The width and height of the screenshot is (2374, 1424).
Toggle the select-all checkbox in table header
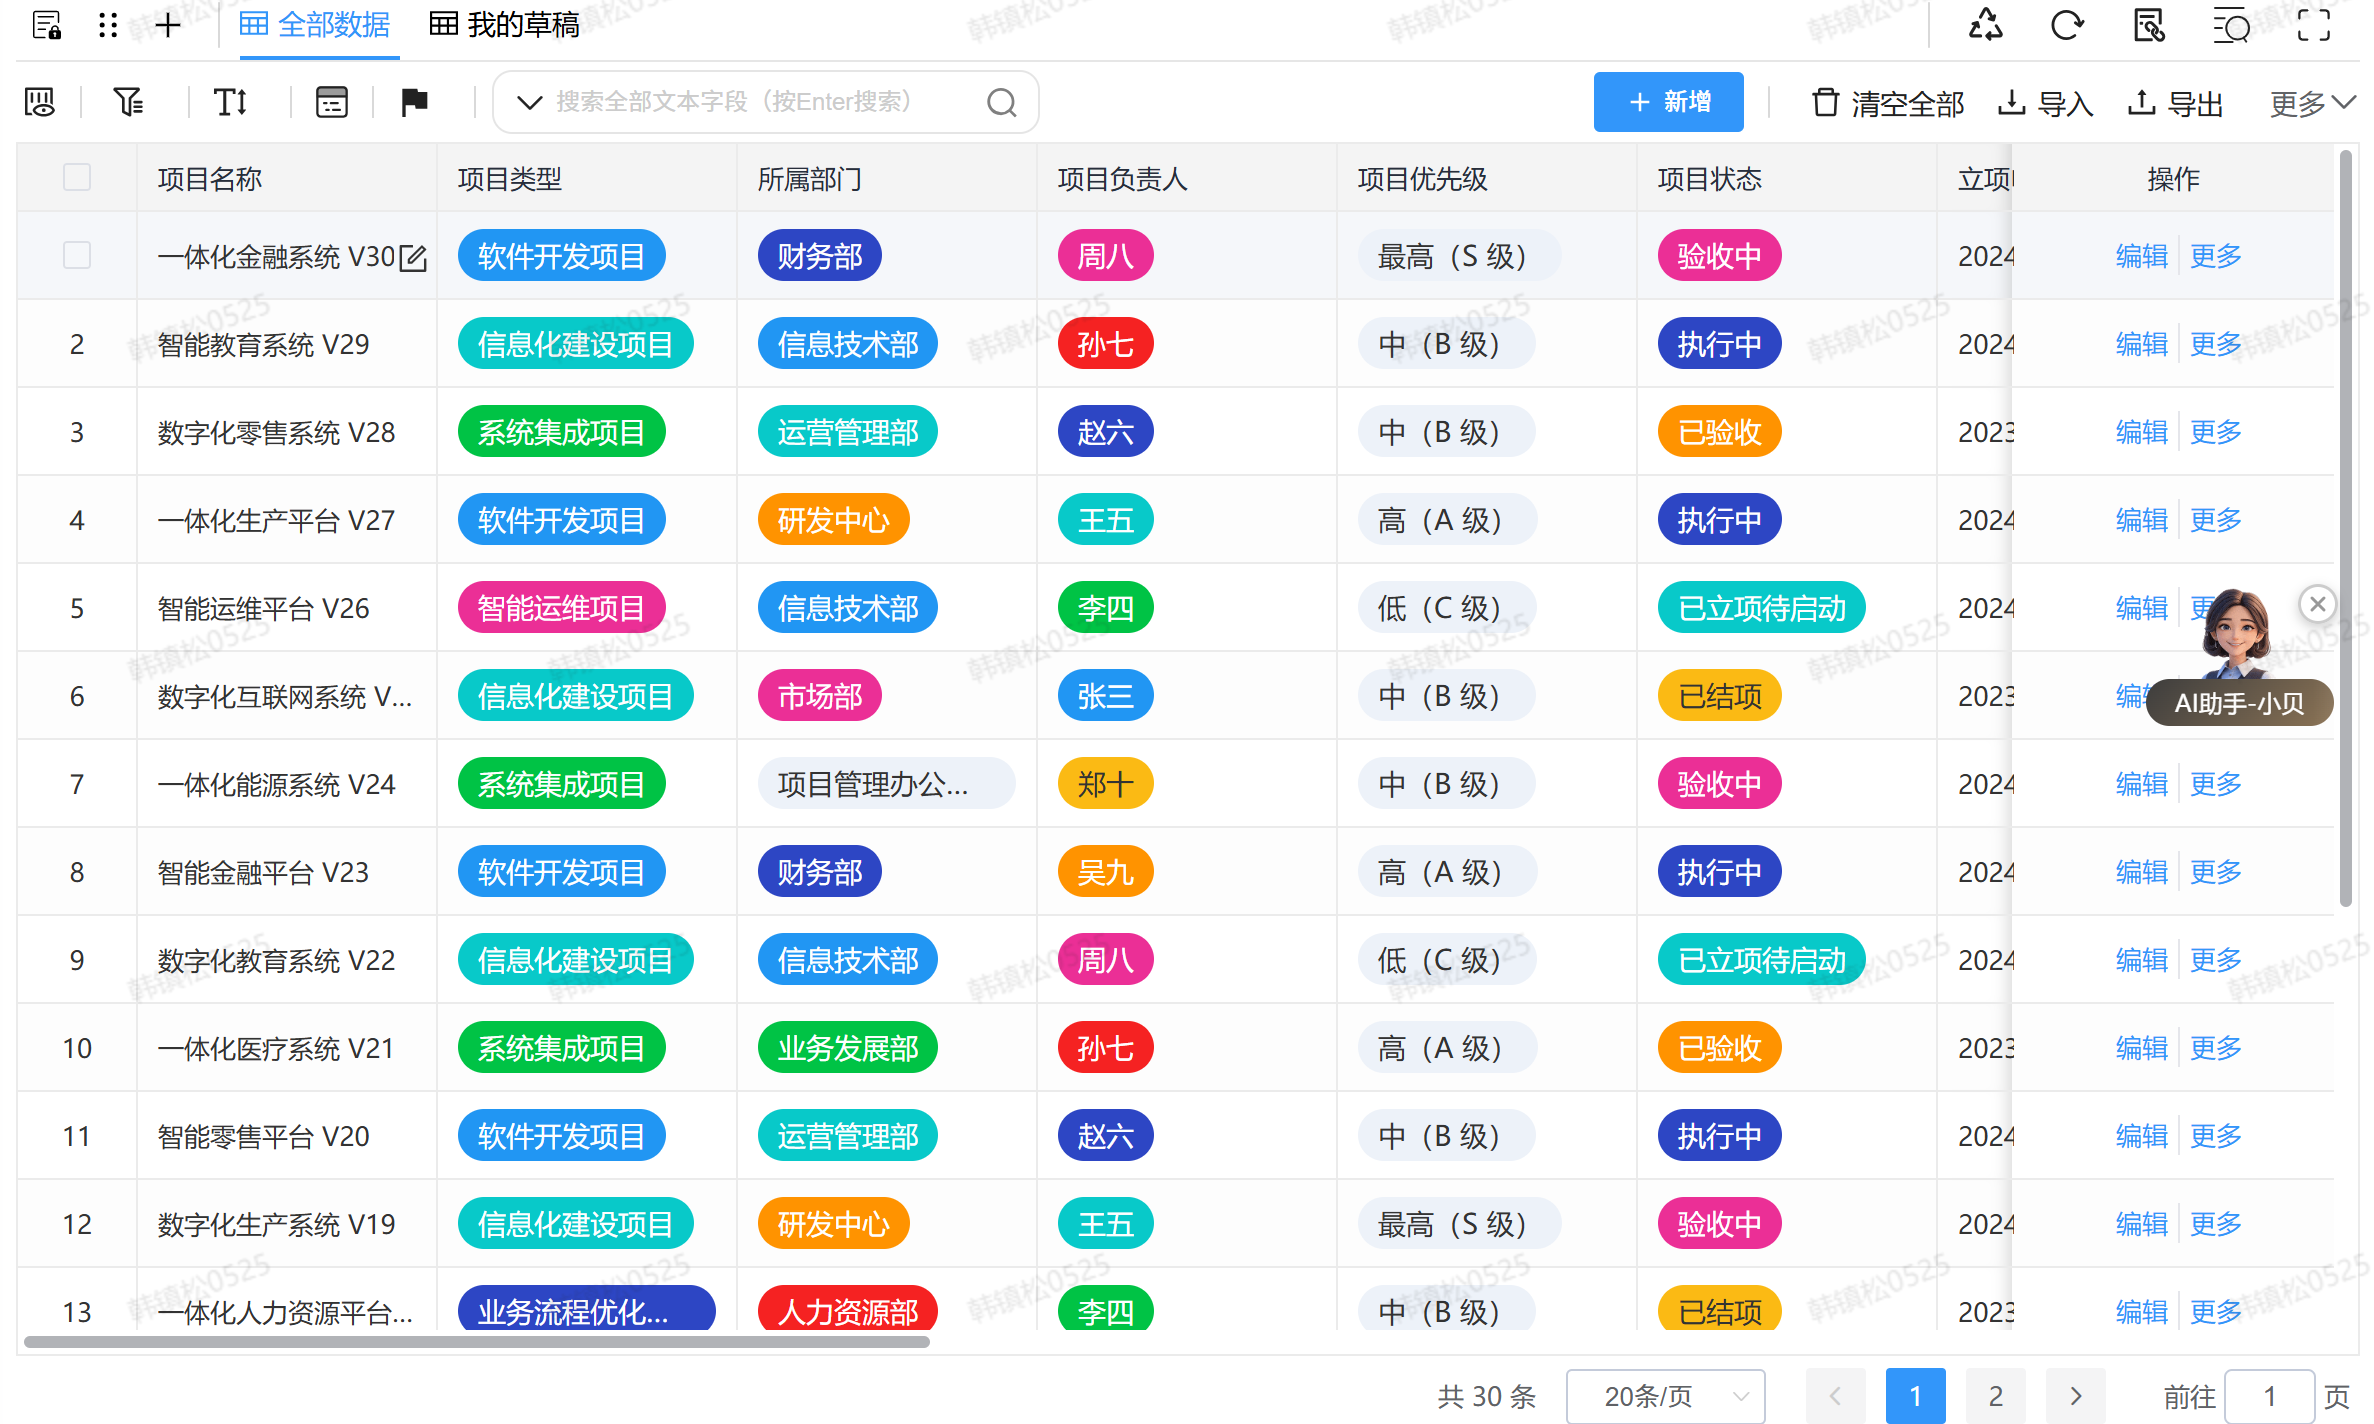click(x=77, y=177)
